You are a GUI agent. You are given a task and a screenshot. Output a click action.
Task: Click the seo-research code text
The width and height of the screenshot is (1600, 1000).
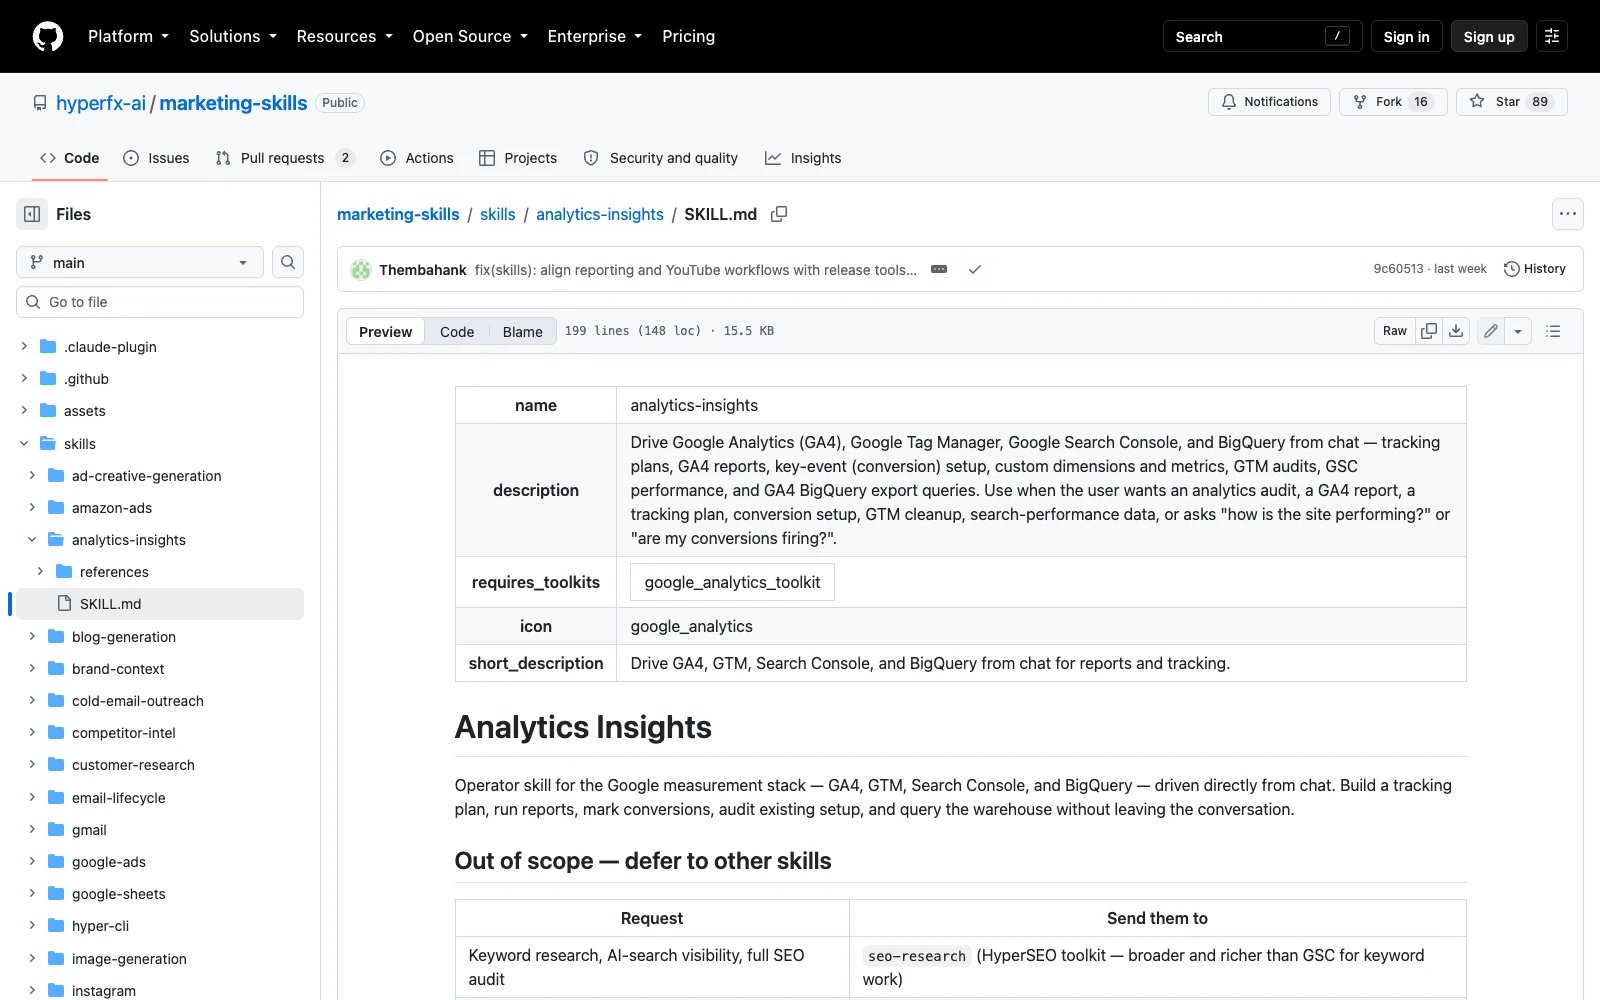click(917, 956)
